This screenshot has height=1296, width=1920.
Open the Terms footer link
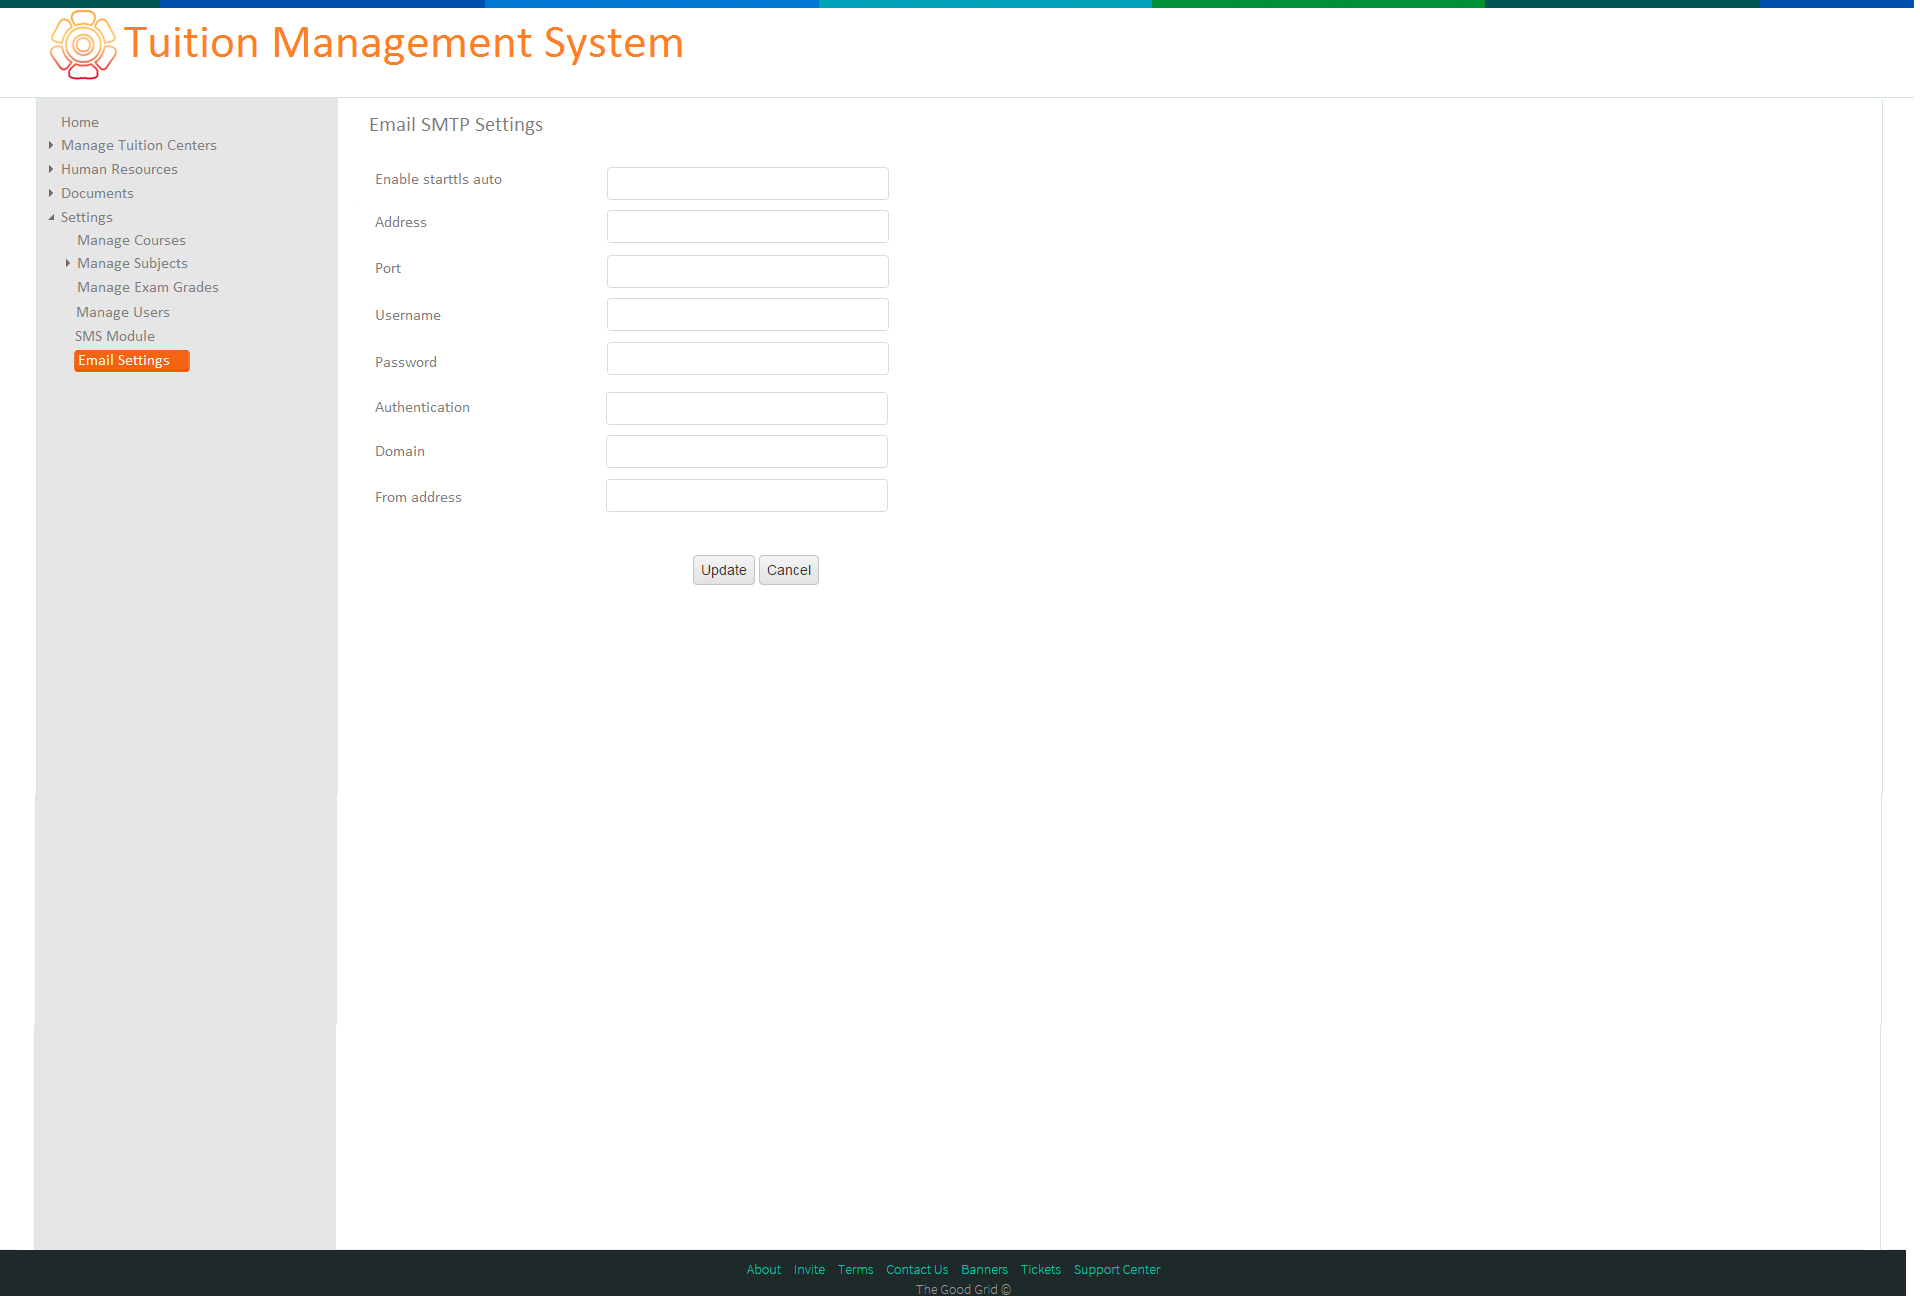coord(855,1270)
